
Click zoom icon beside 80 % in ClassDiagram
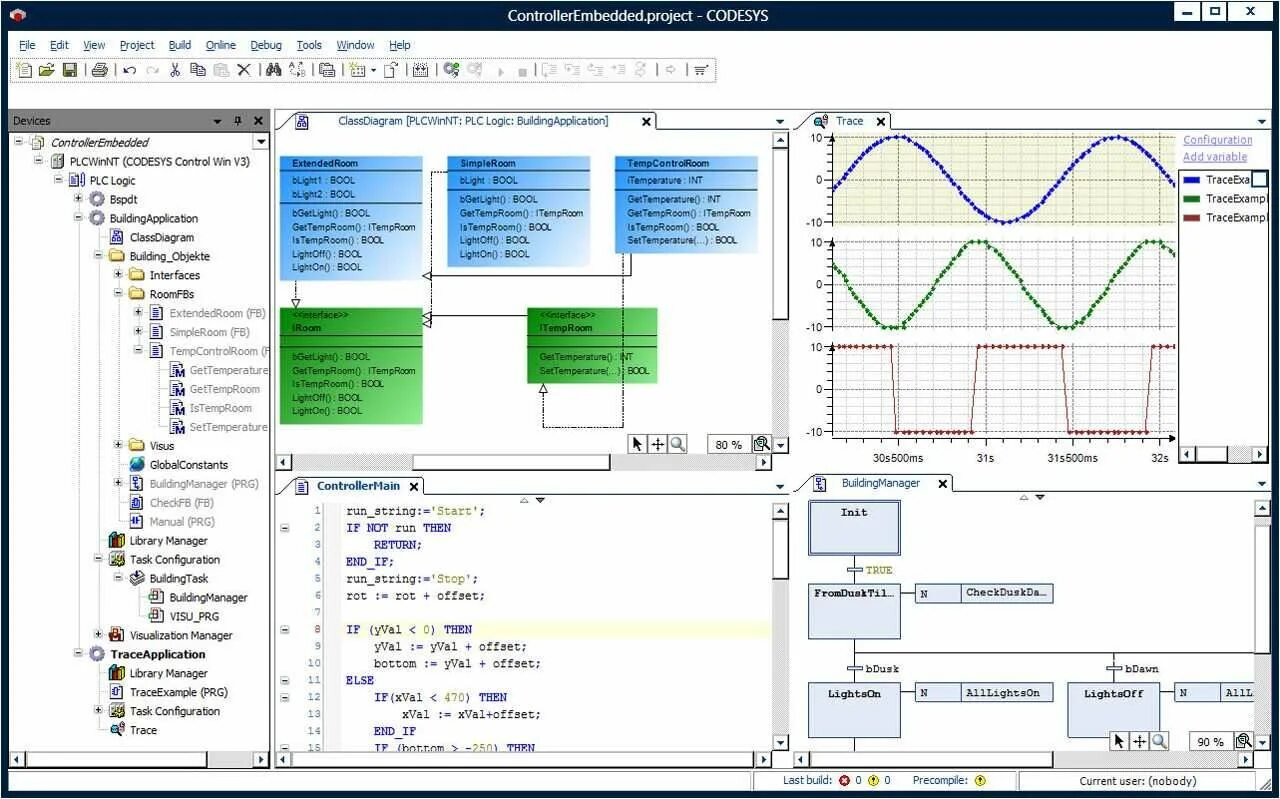coord(761,444)
